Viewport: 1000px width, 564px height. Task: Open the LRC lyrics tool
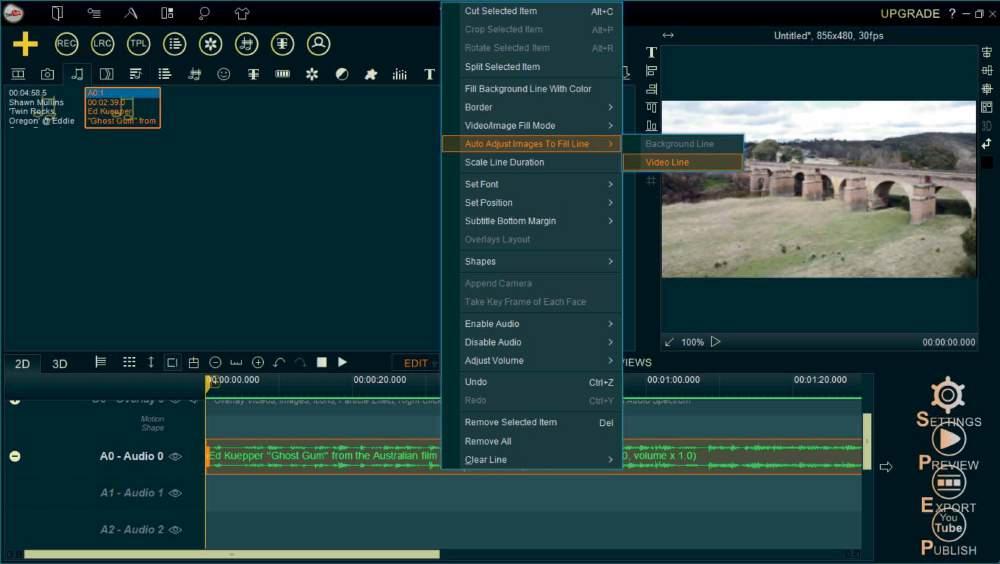pos(103,44)
